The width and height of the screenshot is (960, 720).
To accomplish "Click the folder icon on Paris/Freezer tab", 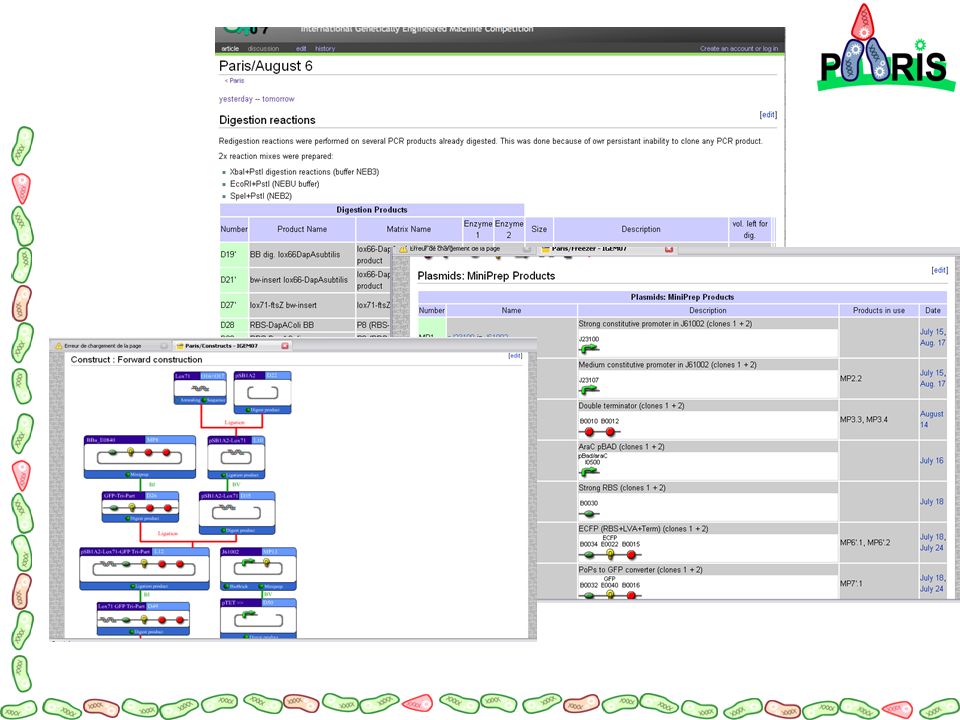I will click(x=545, y=249).
